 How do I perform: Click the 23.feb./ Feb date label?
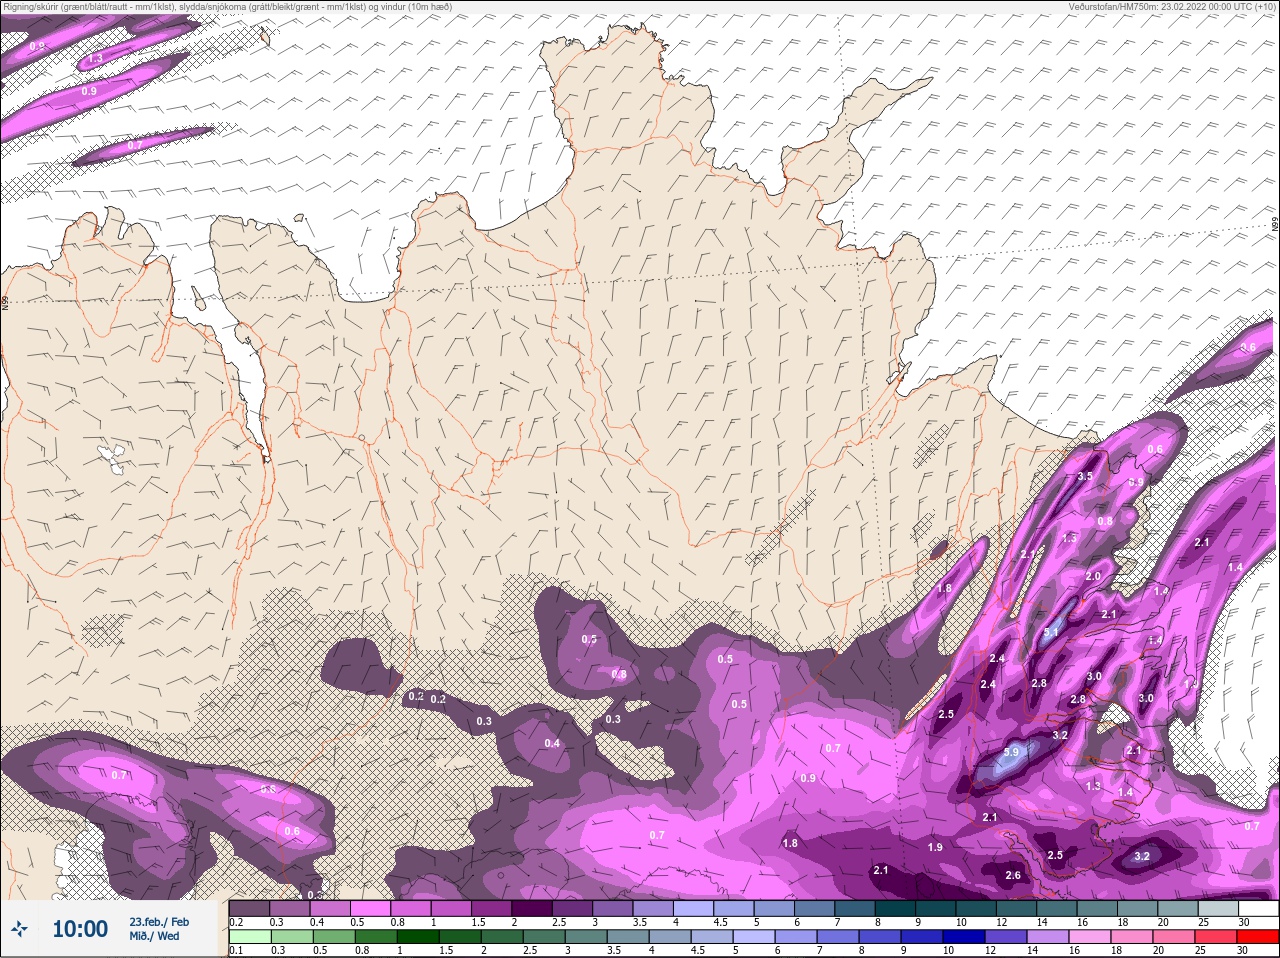pyautogui.click(x=159, y=922)
